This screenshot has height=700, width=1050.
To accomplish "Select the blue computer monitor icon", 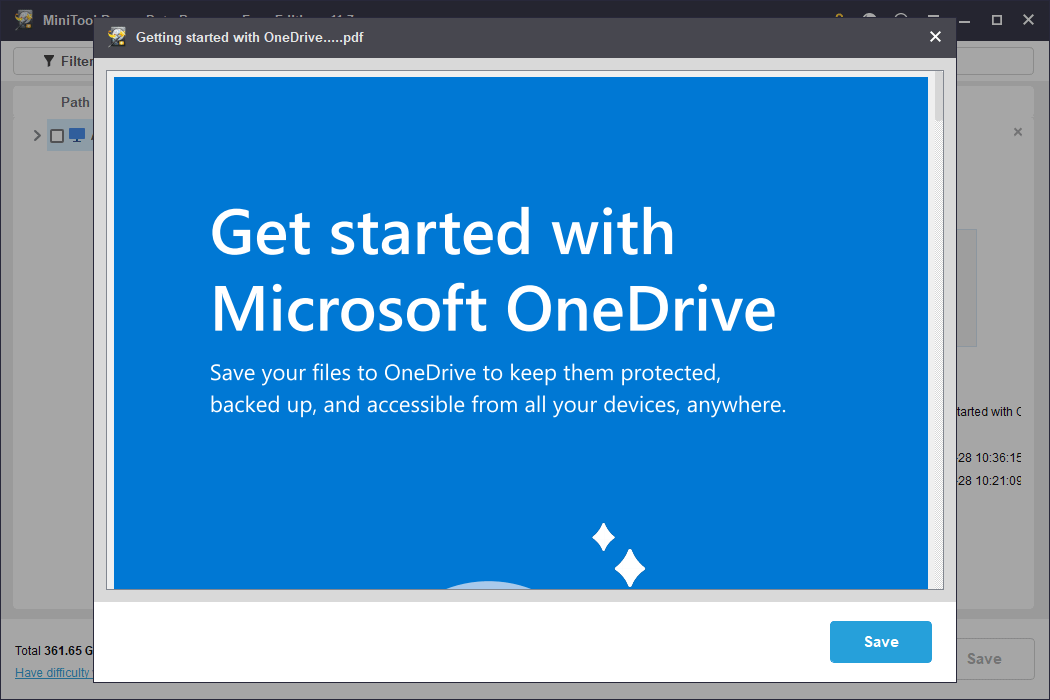I will click(77, 135).
